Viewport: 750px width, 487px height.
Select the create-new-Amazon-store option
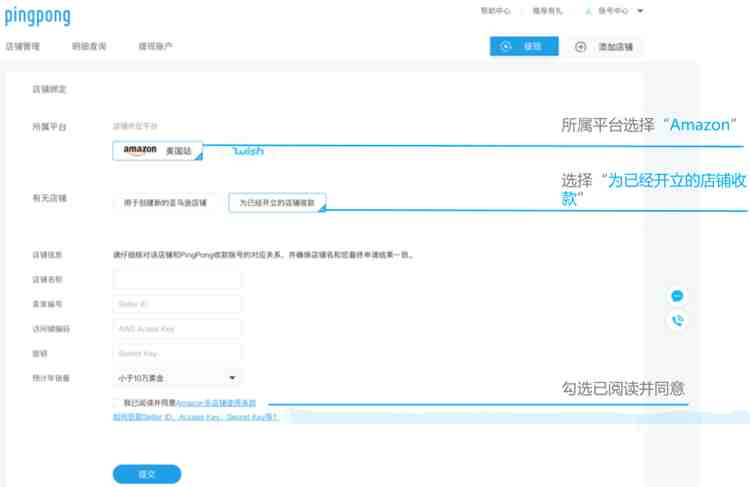[165, 203]
